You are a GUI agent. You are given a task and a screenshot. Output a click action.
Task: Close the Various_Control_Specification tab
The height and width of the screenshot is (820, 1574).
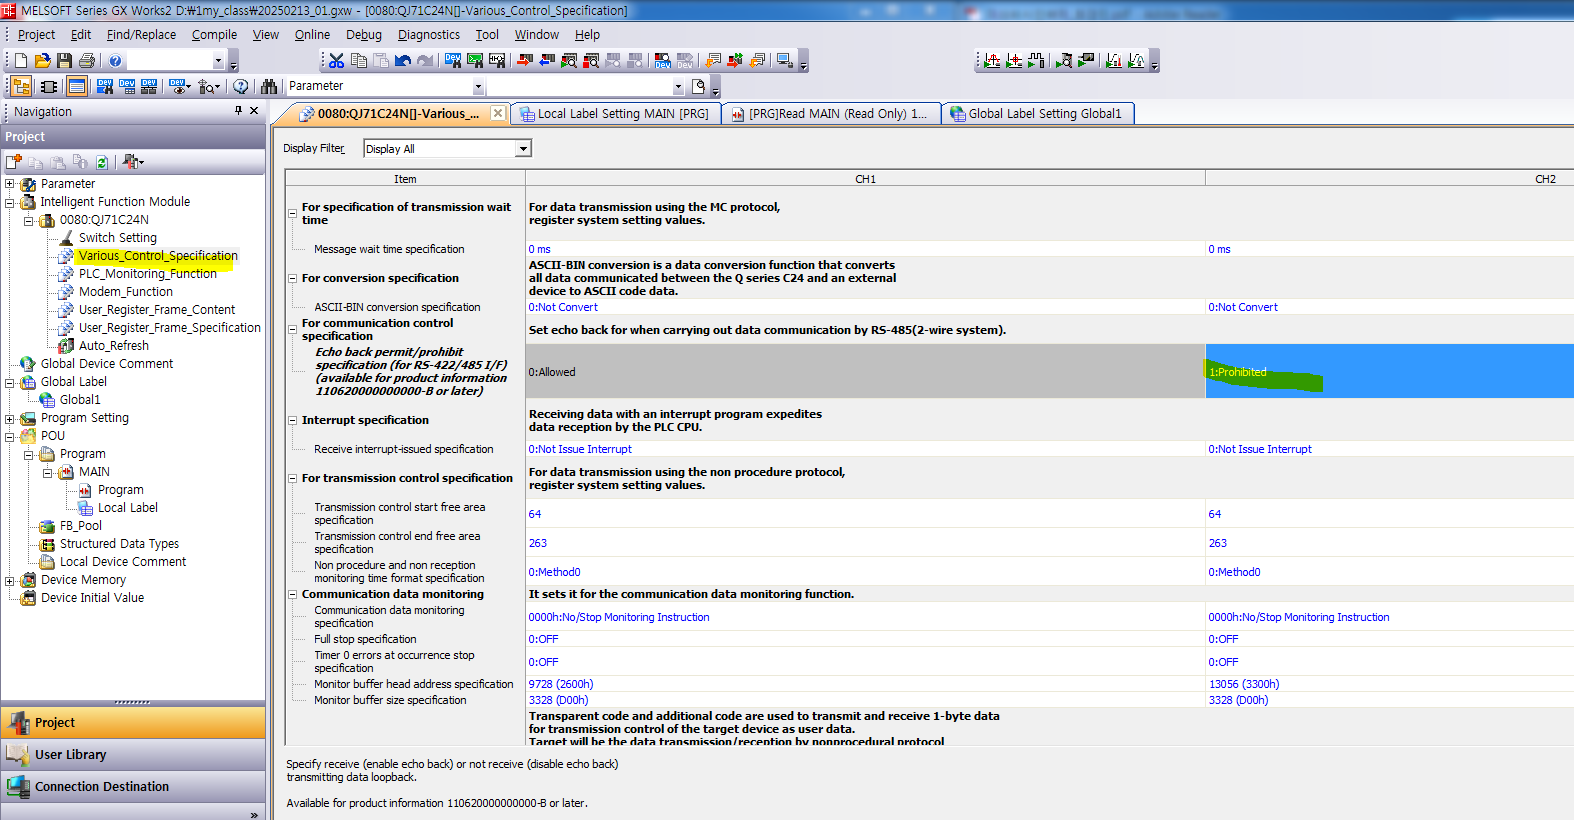(498, 113)
